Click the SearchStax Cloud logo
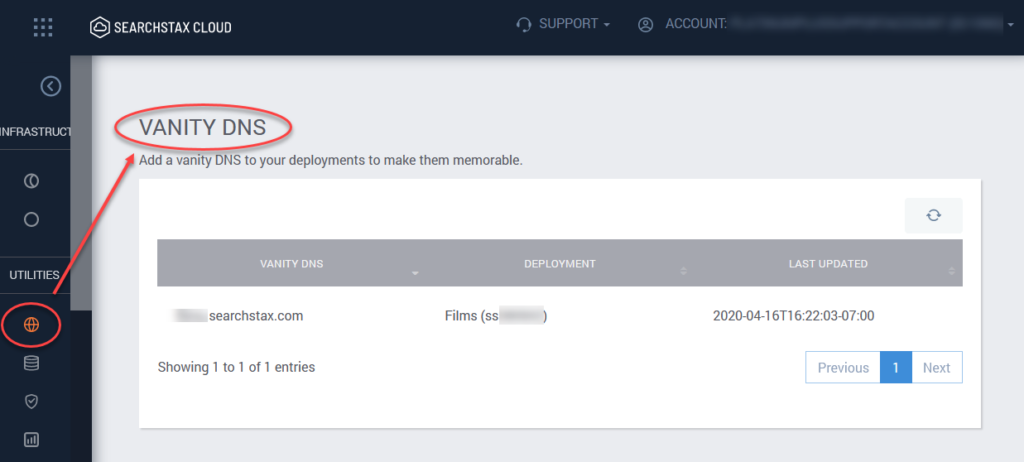 (161, 27)
